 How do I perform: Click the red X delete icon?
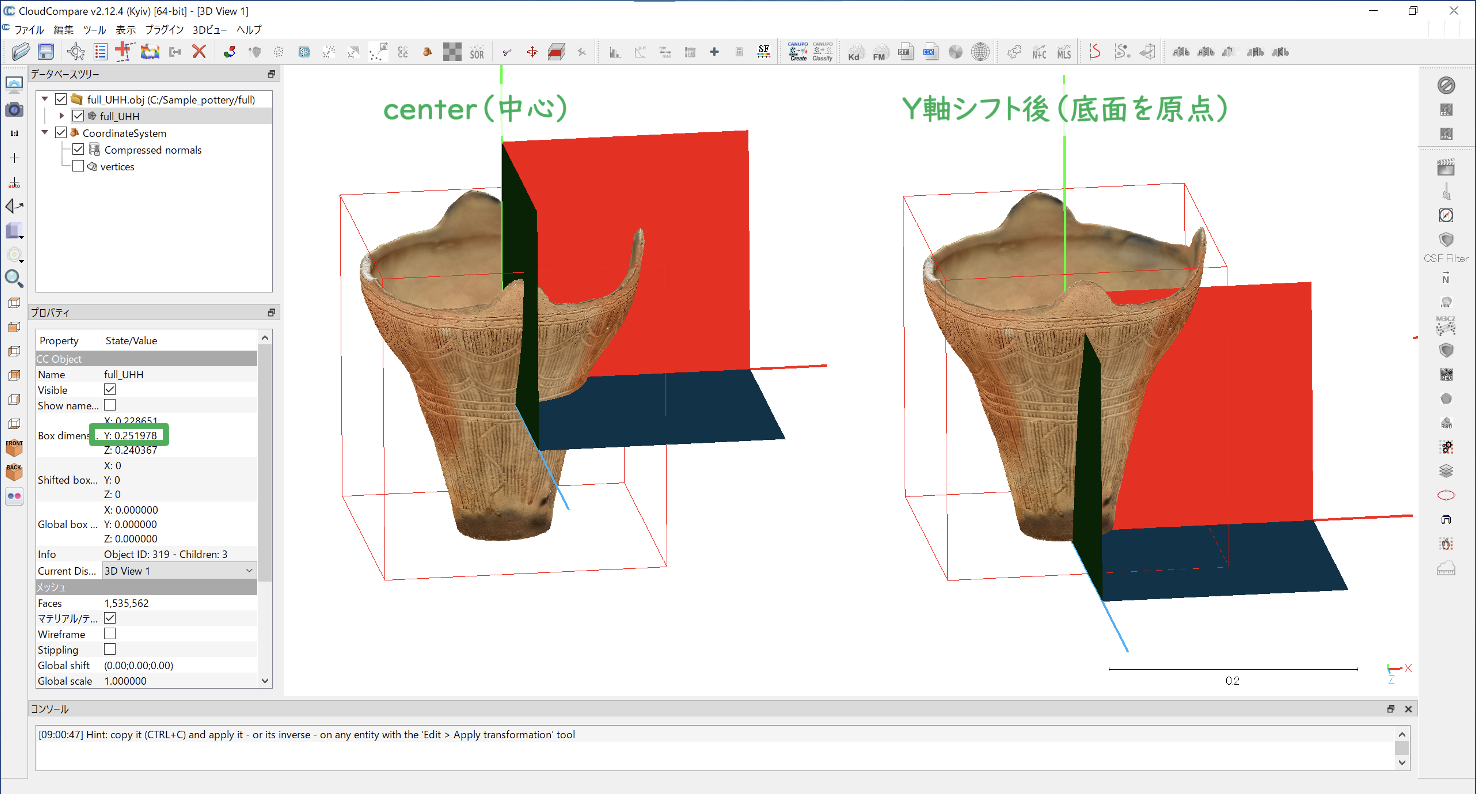(x=199, y=51)
